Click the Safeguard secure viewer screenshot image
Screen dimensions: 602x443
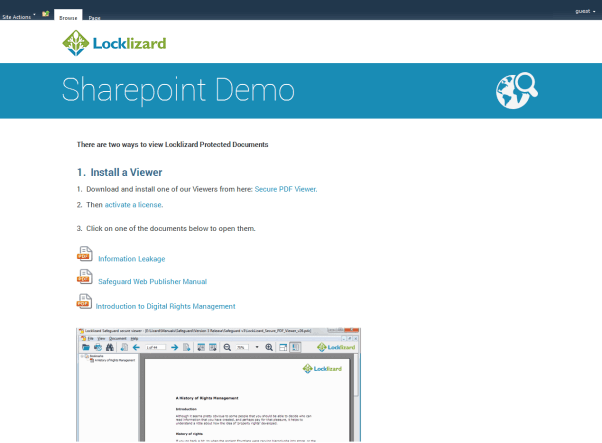pos(218,385)
